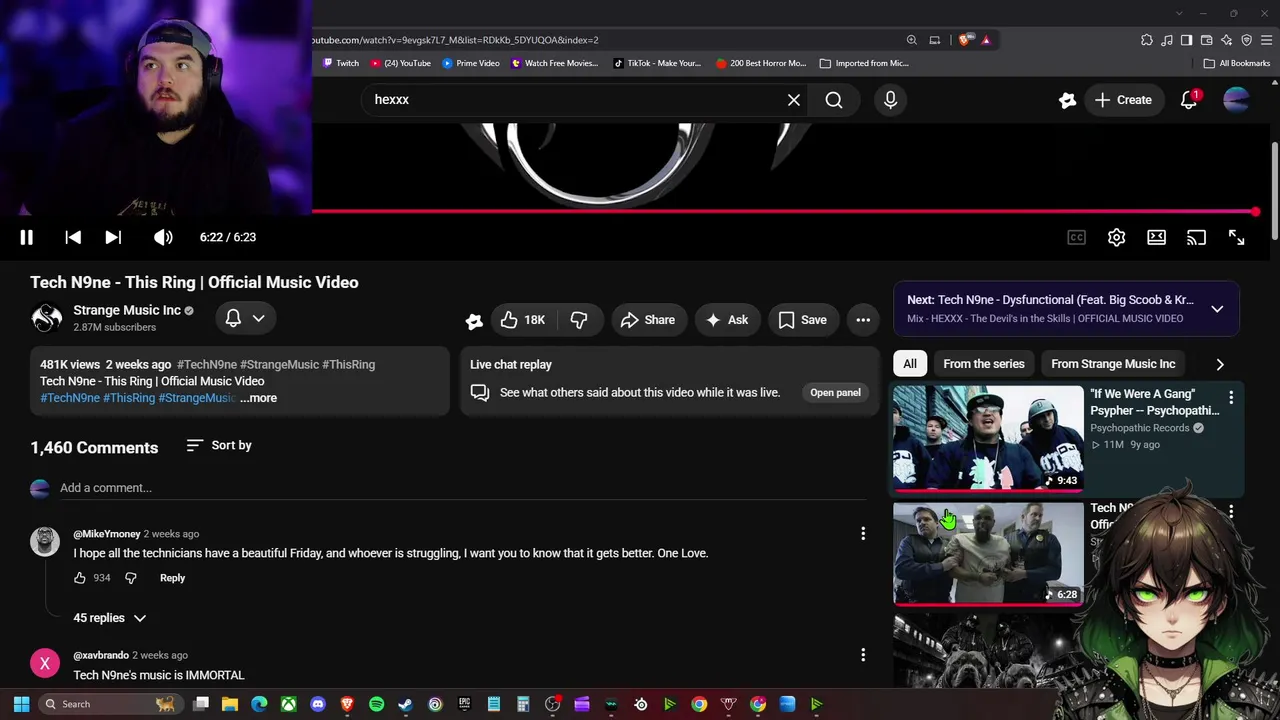Open the YouTube Create menu
The height and width of the screenshot is (720, 1280).
pyautogui.click(x=1123, y=100)
